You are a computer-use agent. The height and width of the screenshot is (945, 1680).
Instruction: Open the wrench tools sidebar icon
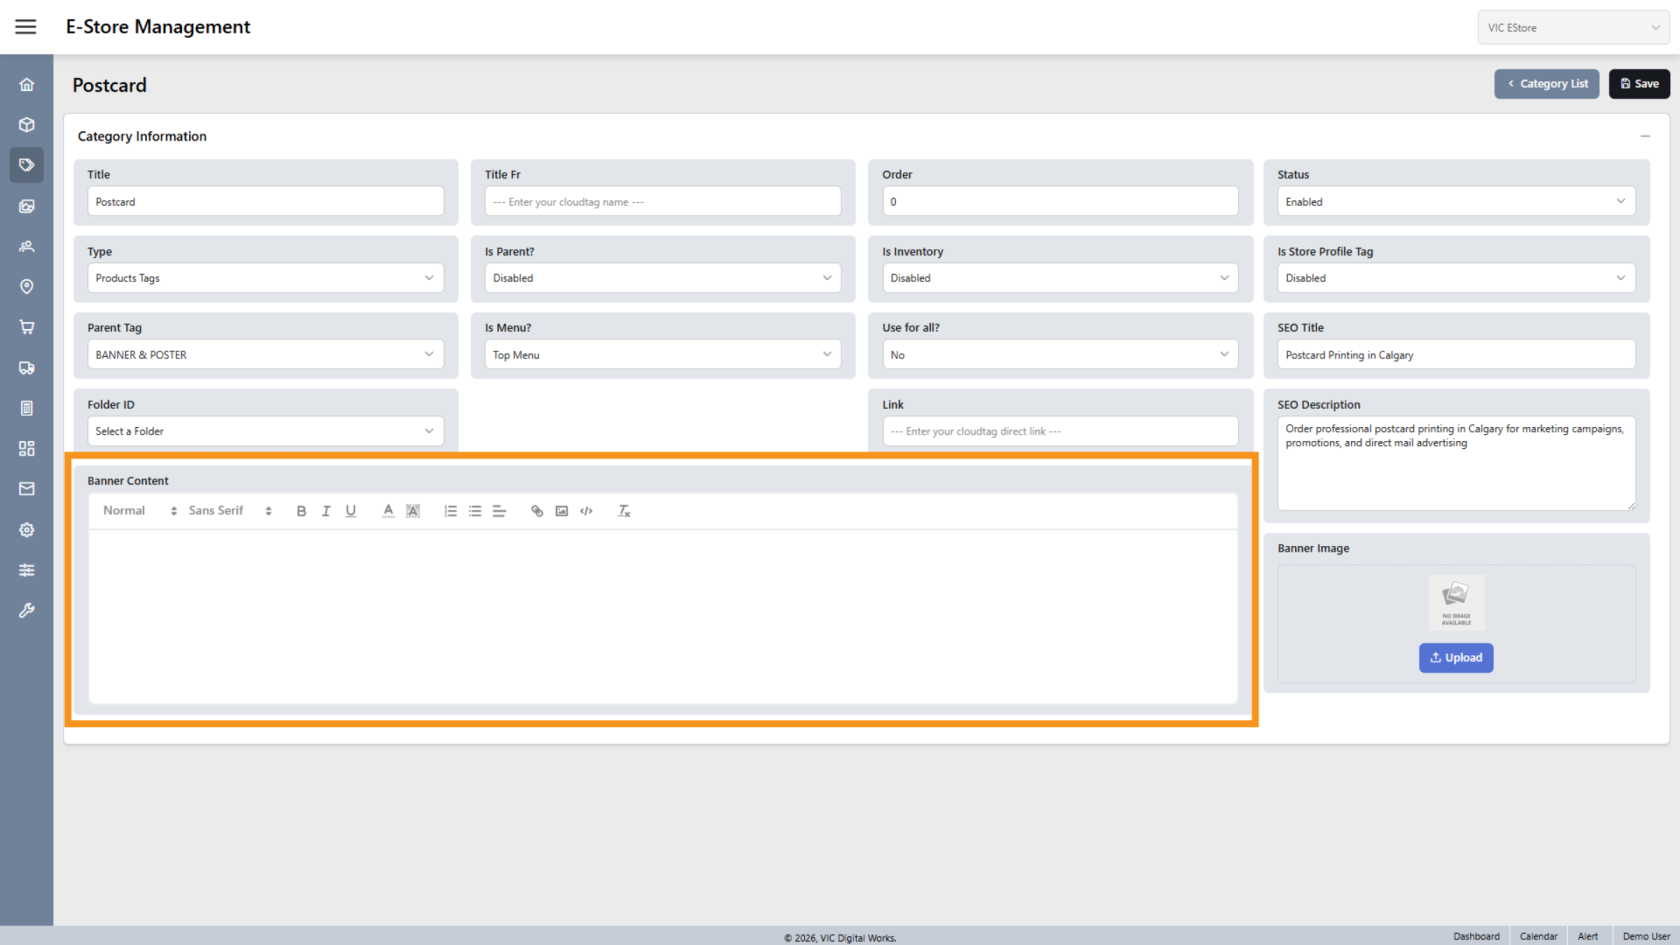pyautogui.click(x=27, y=610)
